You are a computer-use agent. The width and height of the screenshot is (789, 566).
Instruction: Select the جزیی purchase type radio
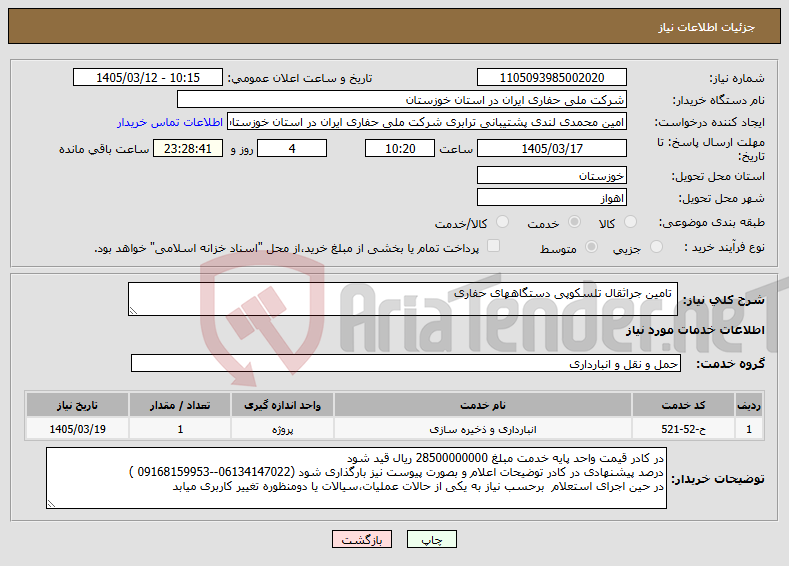656,247
